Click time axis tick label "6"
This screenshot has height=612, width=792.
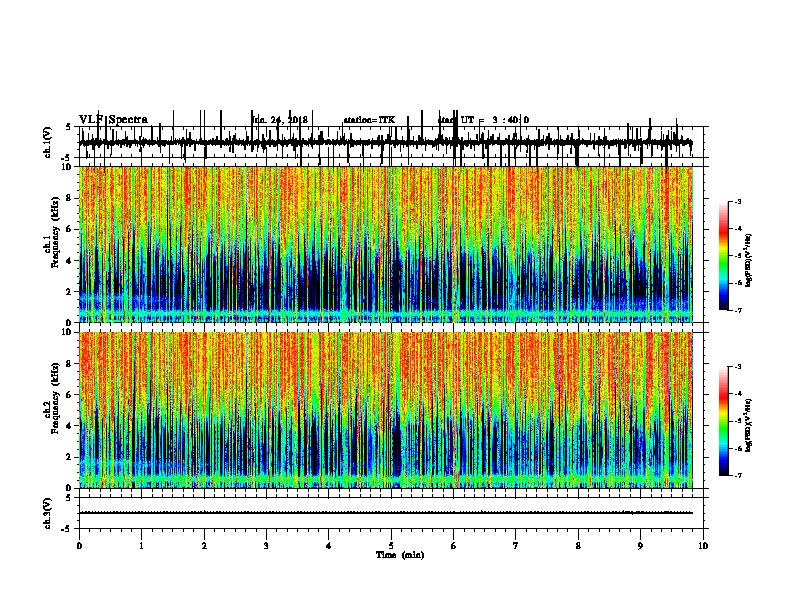click(454, 546)
